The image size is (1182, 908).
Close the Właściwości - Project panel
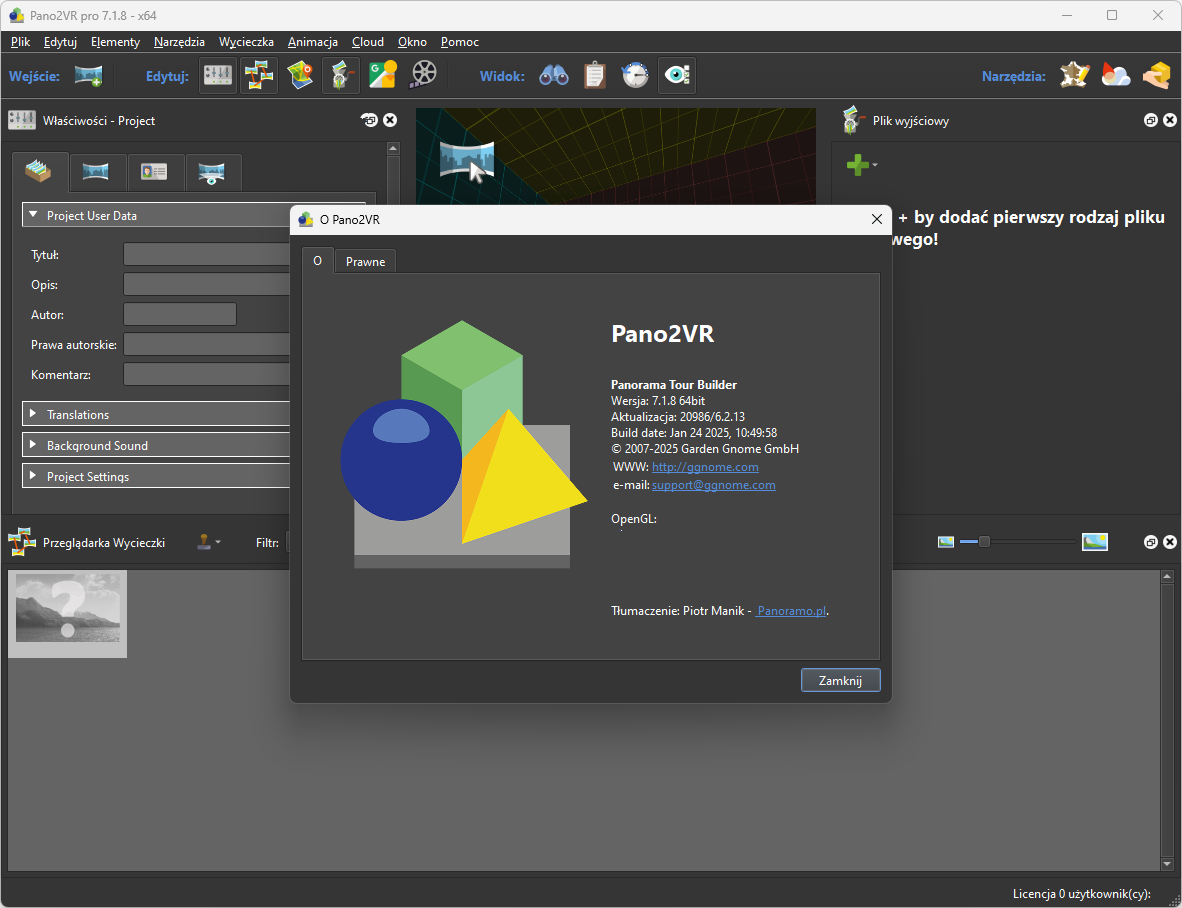(x=390, y=120)
